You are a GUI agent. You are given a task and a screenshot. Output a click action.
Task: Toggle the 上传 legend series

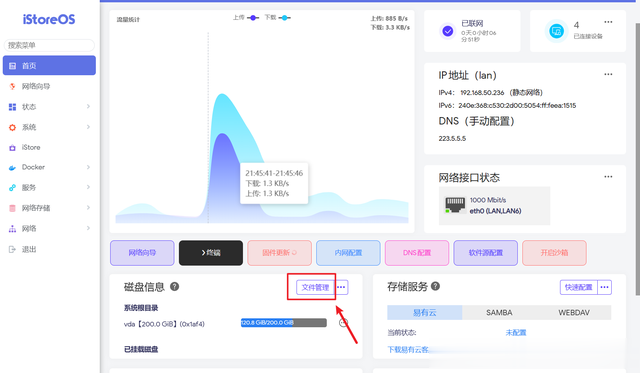(x=246, y=18)
